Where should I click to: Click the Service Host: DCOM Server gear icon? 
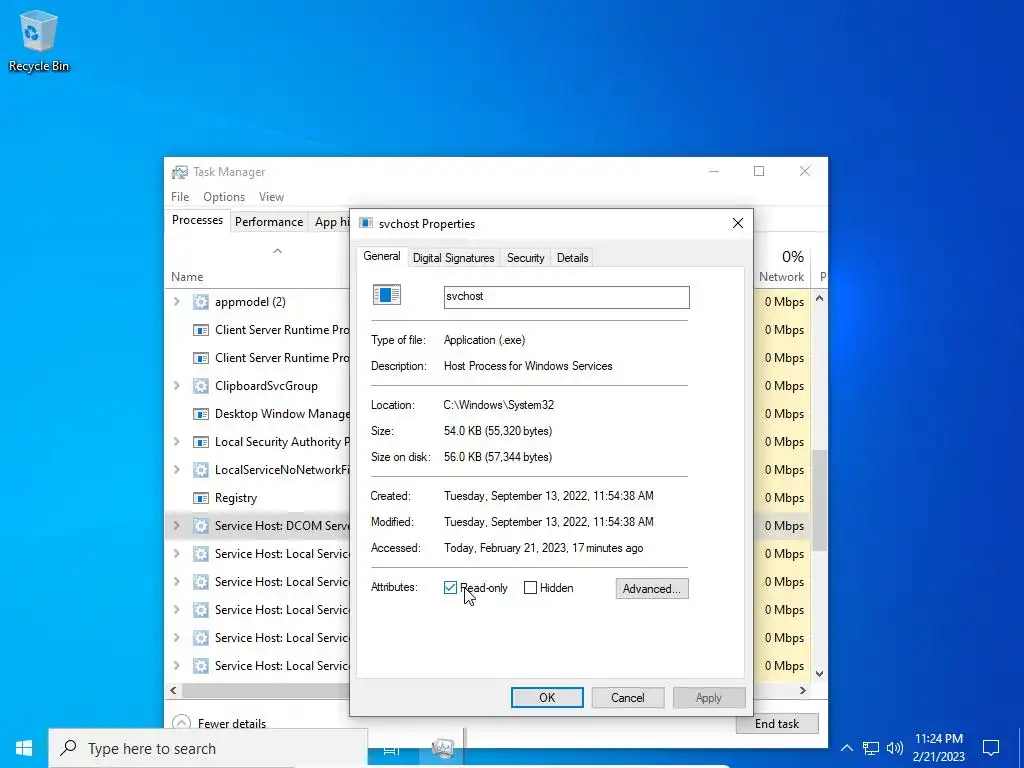point(200,526)
